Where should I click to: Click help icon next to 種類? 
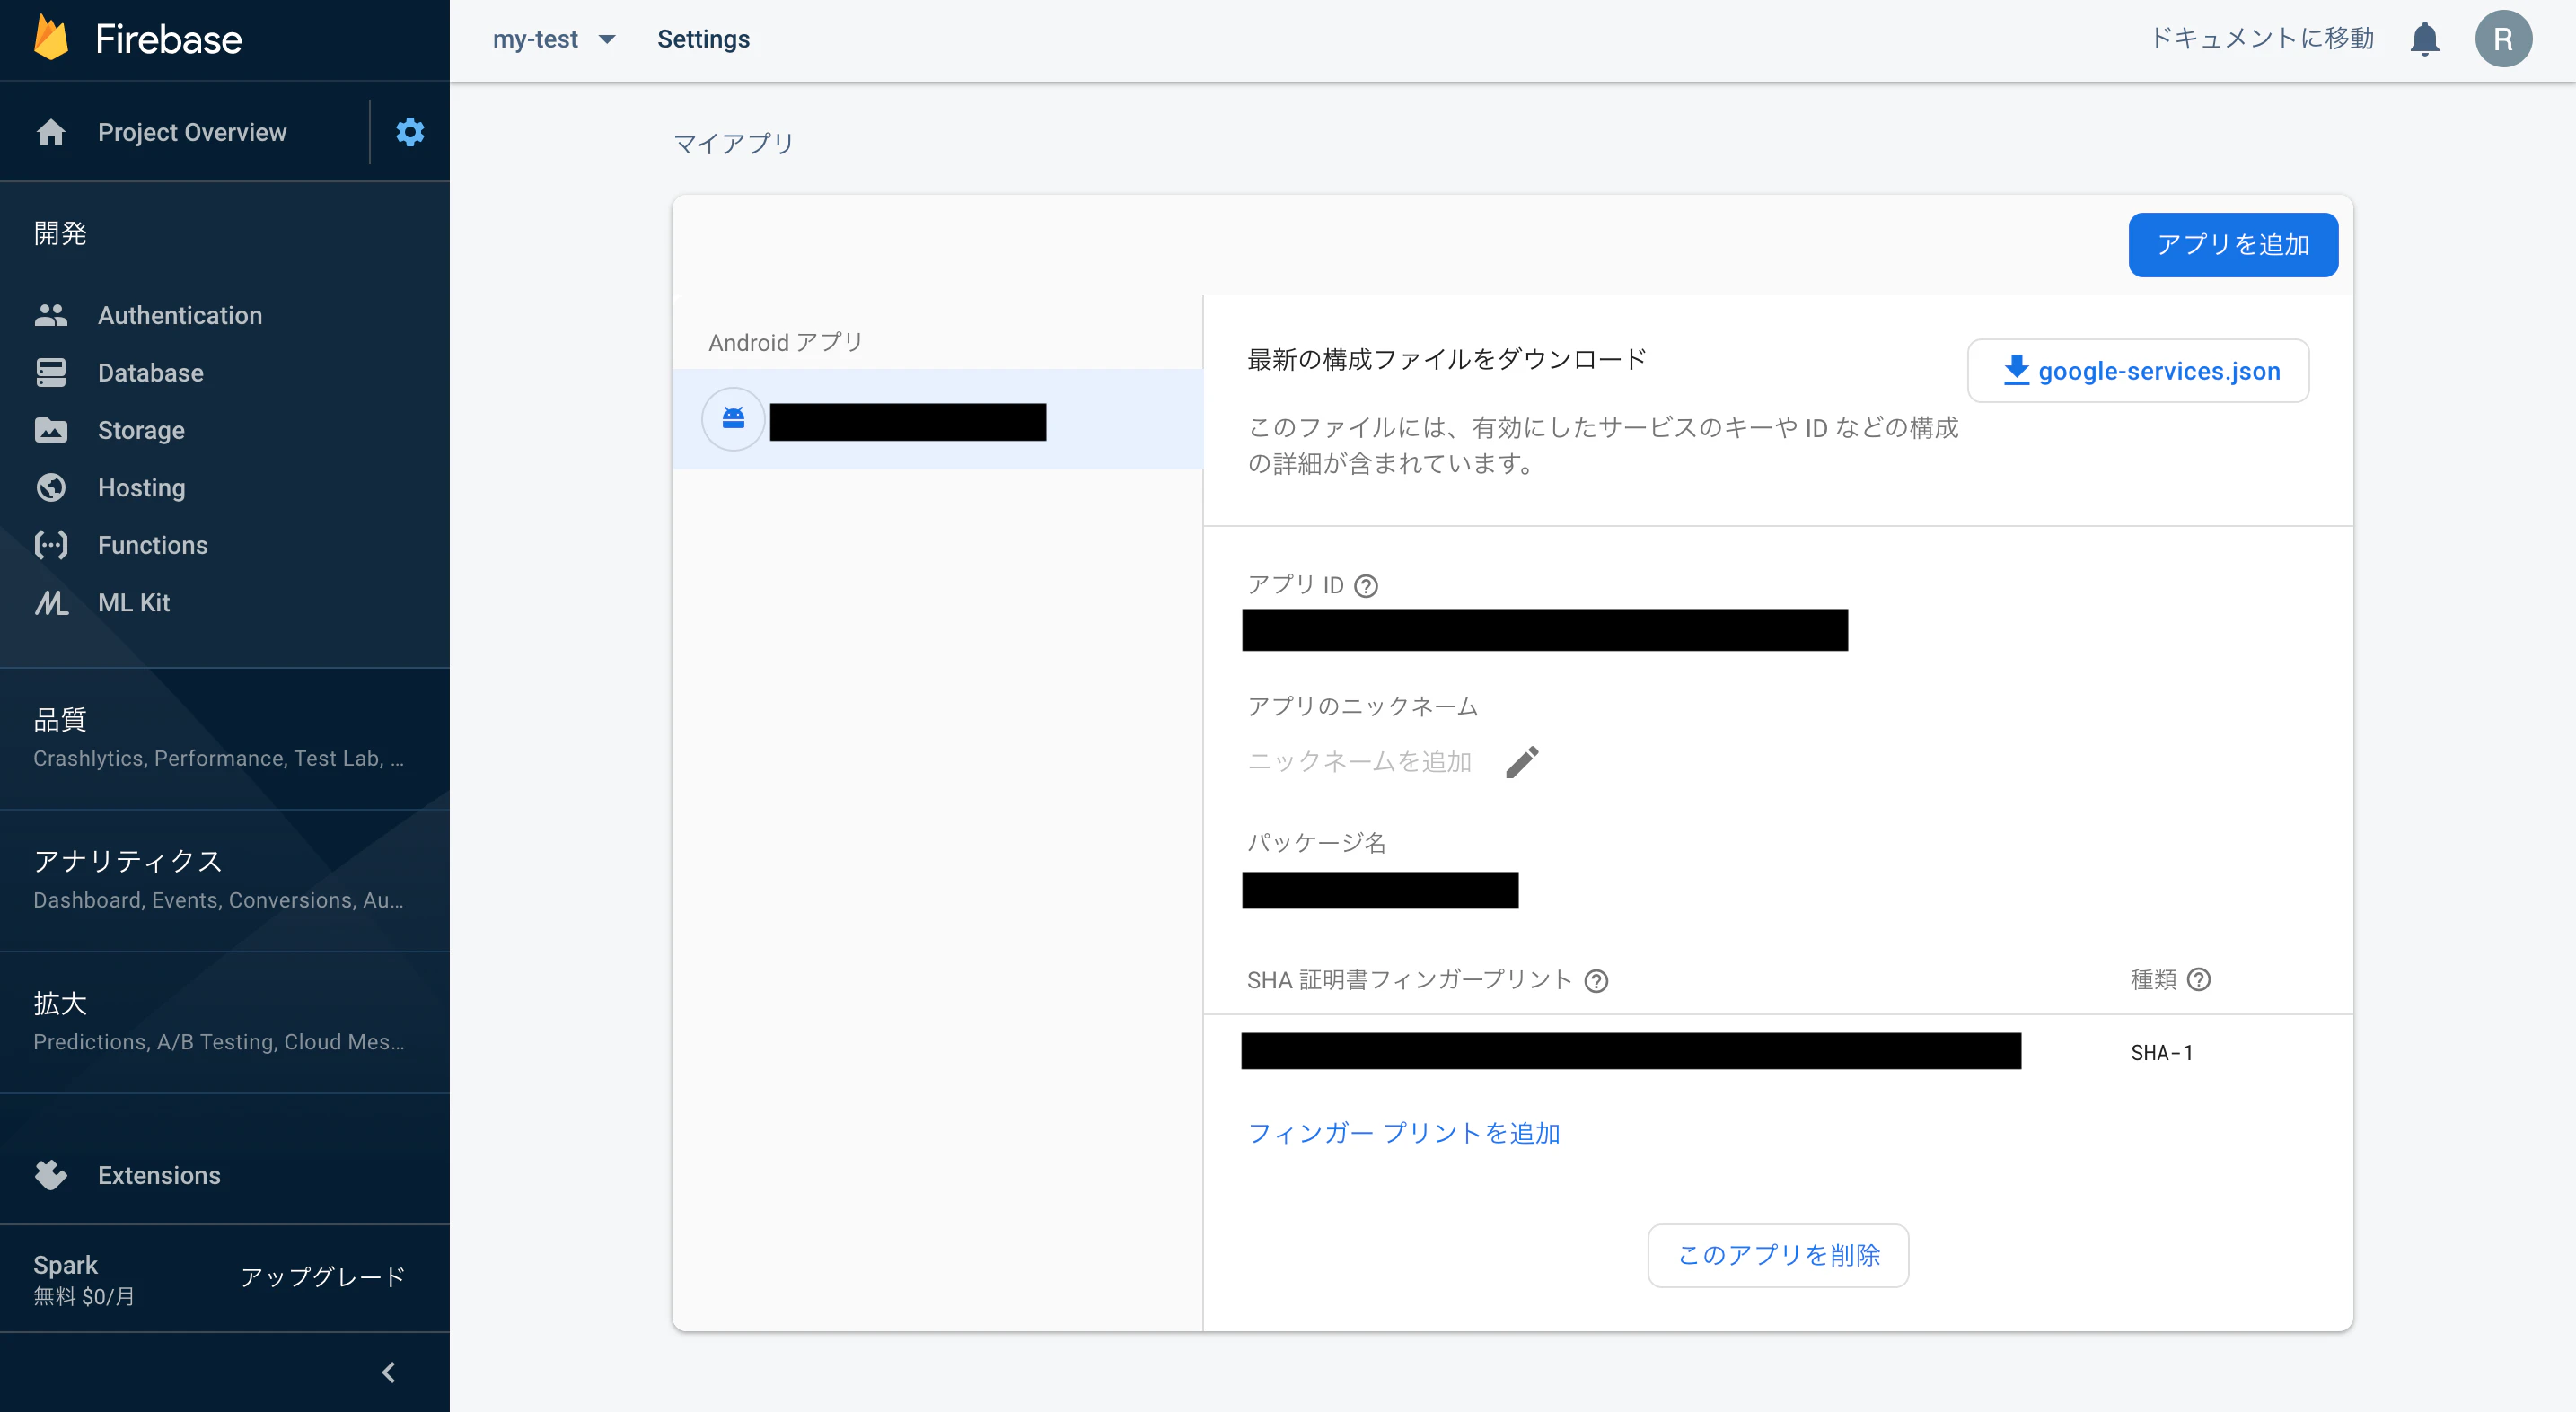(x=2198, y=979)
